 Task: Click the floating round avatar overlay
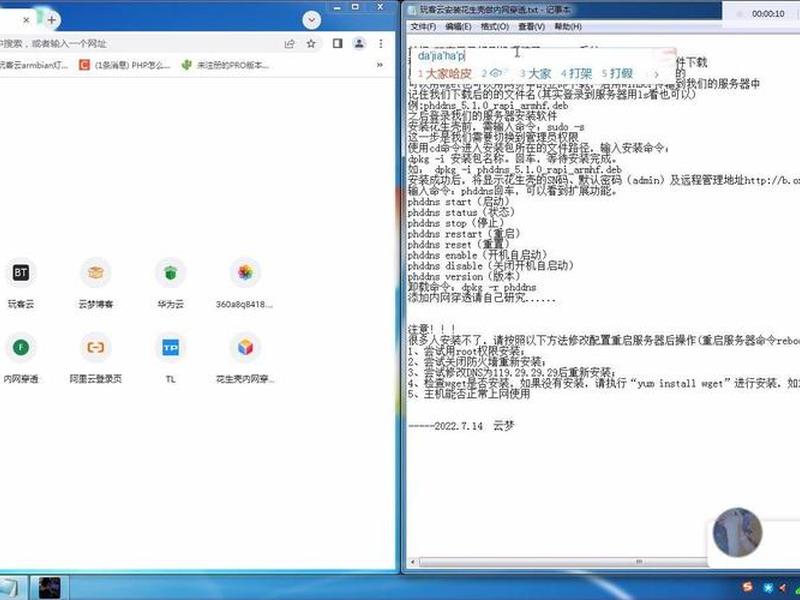[x=737, y=533]
